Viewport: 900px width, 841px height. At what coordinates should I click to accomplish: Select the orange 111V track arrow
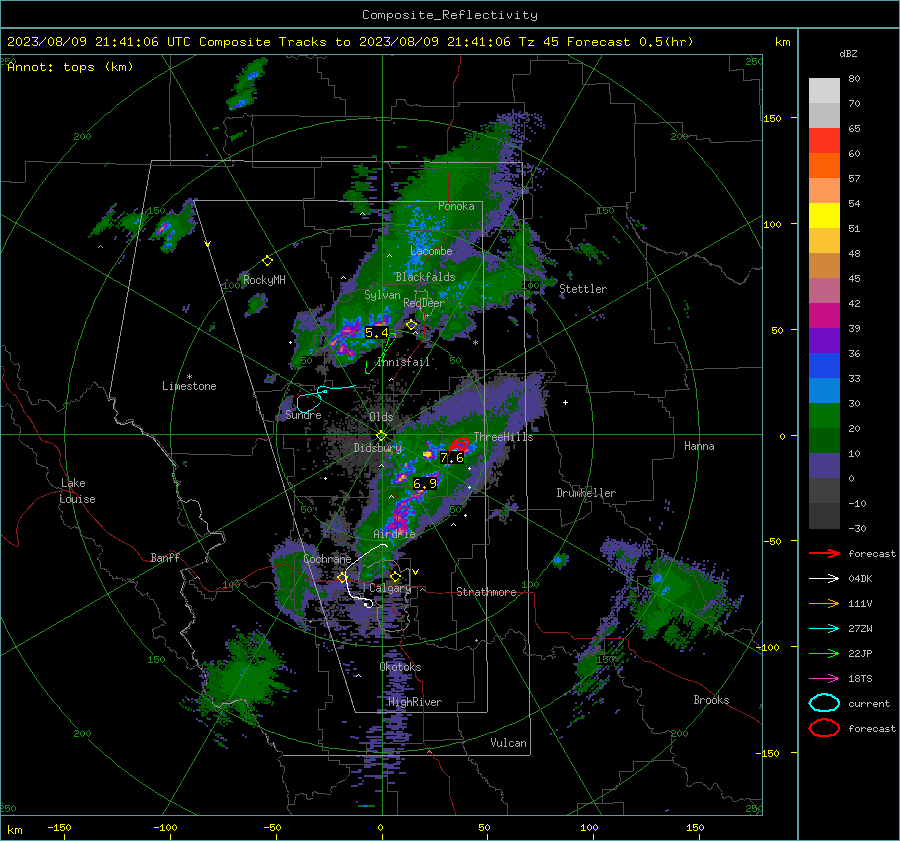coord(824,603)
